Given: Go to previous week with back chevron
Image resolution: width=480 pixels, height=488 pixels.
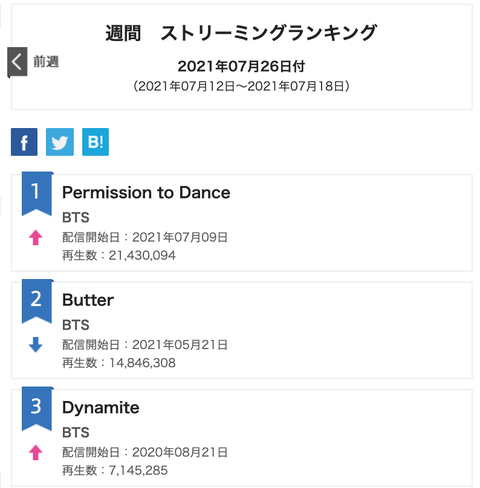Looking at the screenshot, I should tap(17, 62).
